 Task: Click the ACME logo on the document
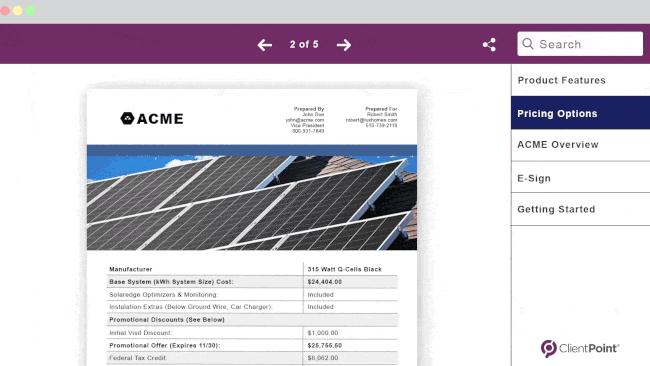point(152,119)
